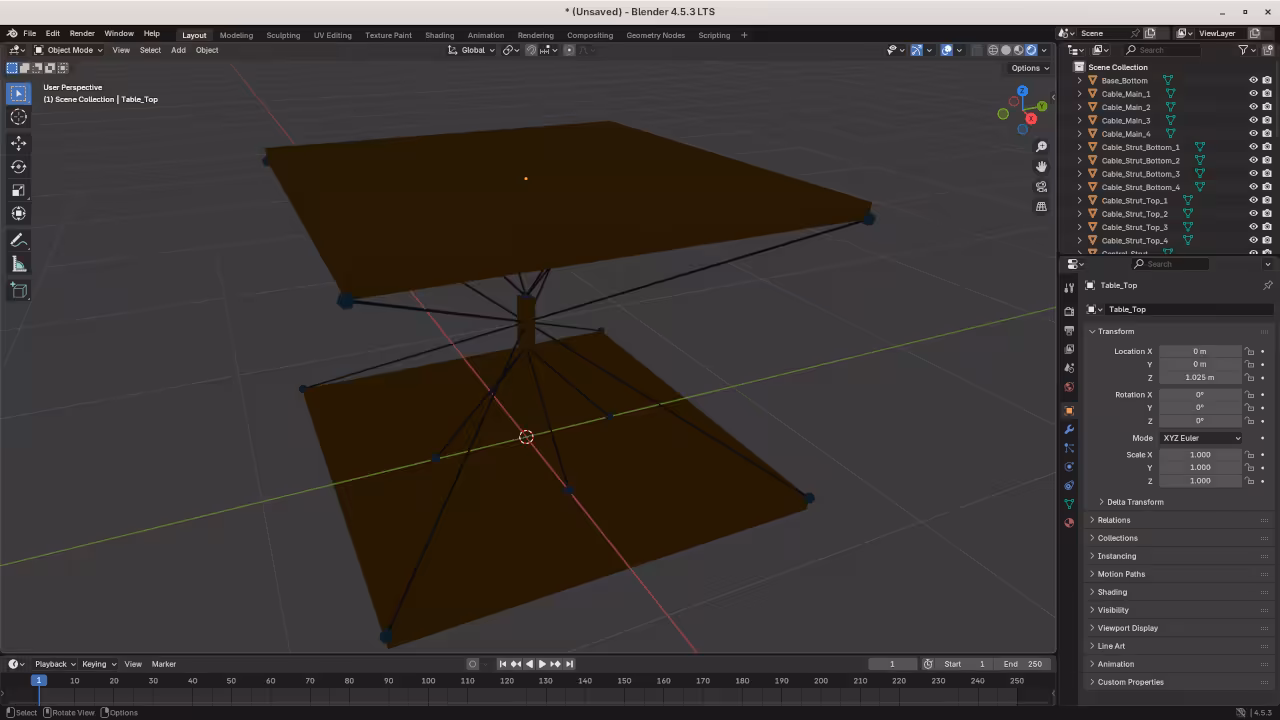Select the Scale tool
The width and height of the screenshot is (1280, 720).
click(x=19, y=190)
